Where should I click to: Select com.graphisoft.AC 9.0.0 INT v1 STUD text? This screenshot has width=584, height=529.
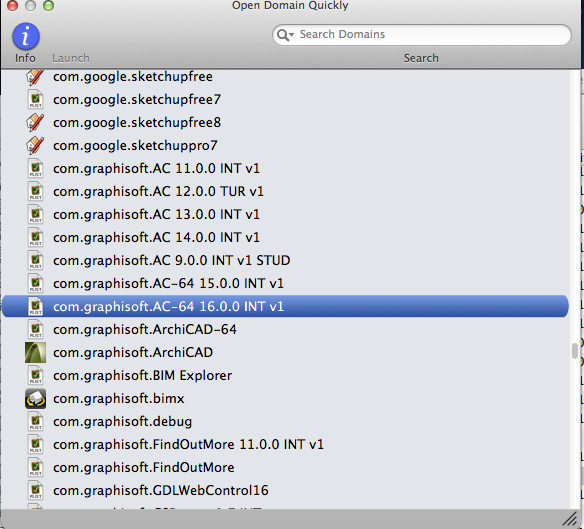pyautogui.click(x=171, y=261)
